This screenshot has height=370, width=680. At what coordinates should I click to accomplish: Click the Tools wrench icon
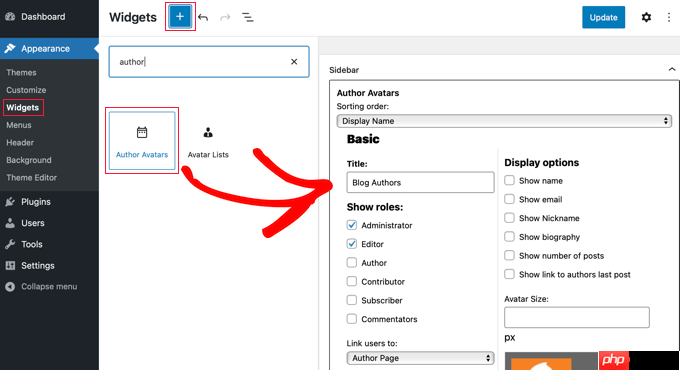(x=10, y=244)
